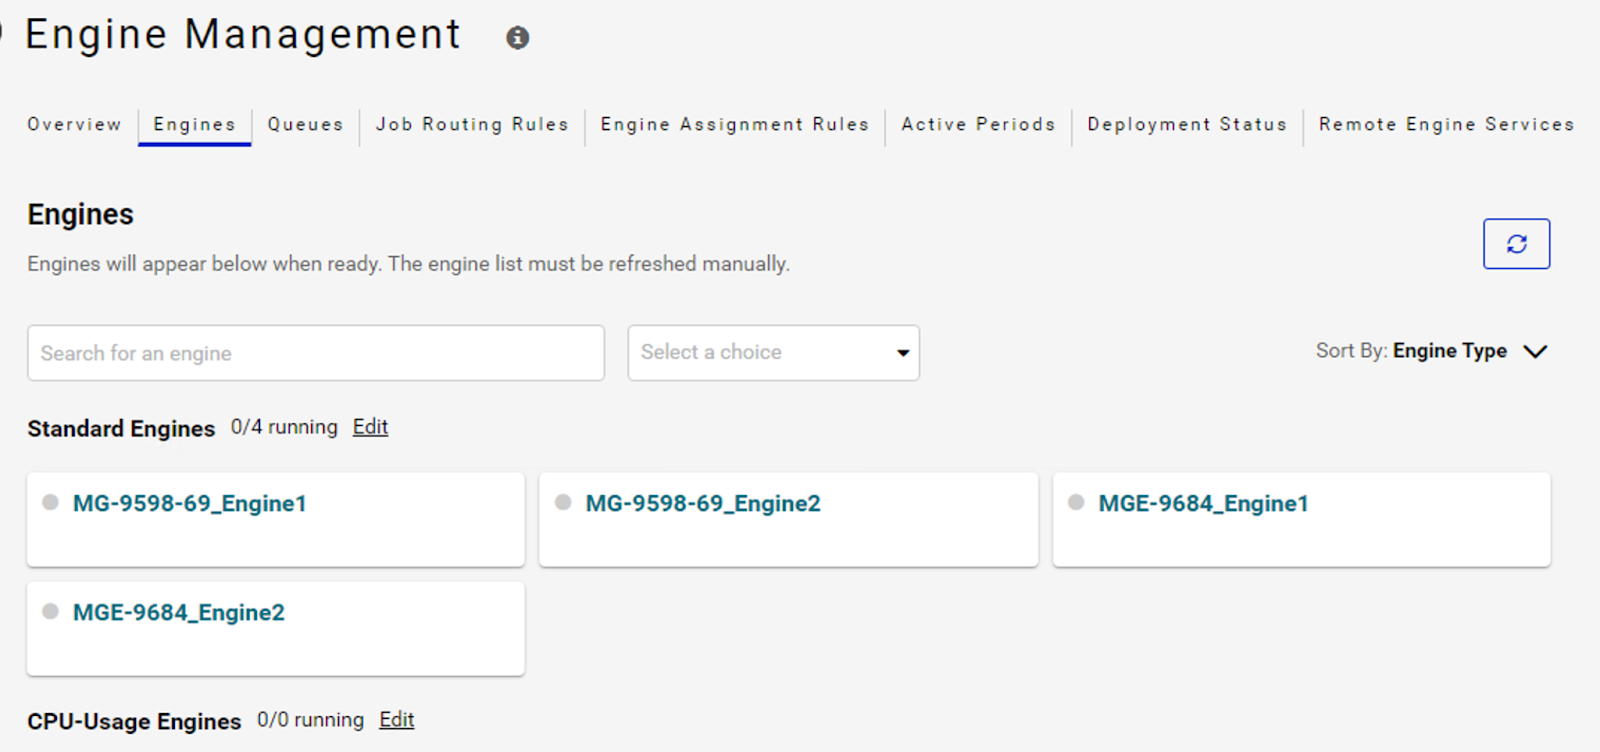Image resolution: width=1600 pixels, height=752 pixels.
Task: Click the info icon beside Engine Management
Action: (x=517, y=38)
